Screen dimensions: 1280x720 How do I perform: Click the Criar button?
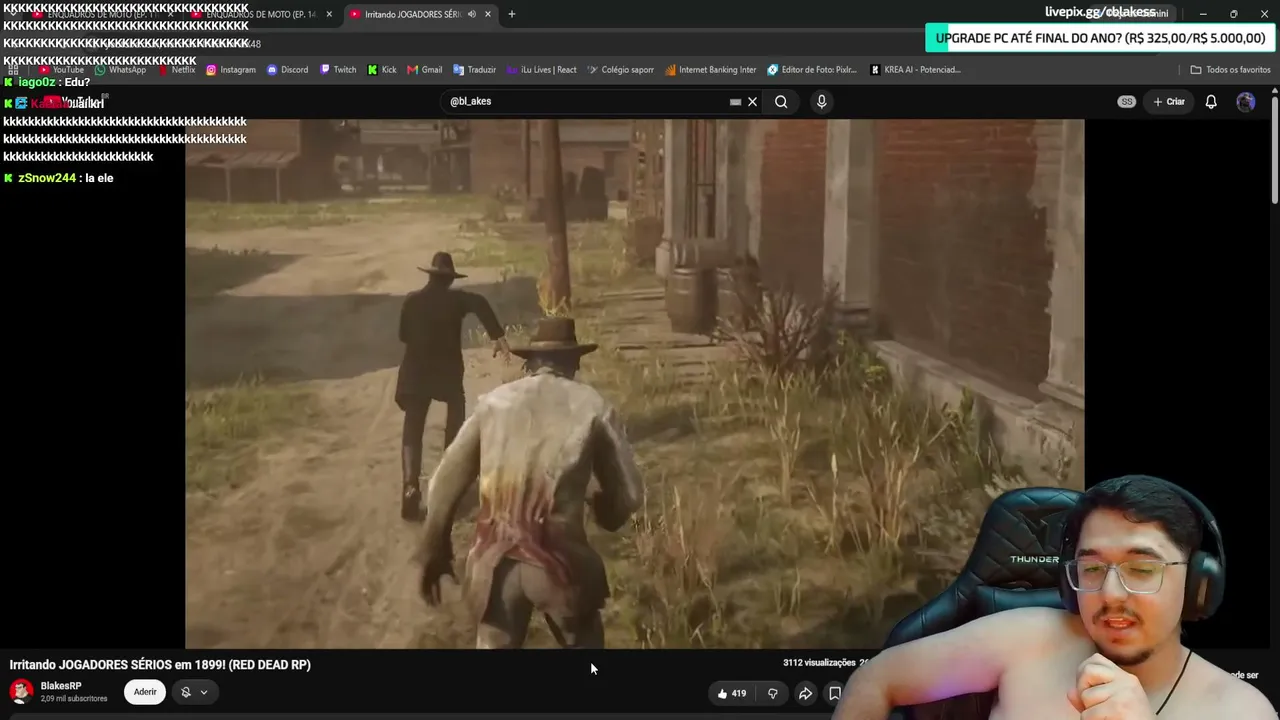click(1169, 101)
